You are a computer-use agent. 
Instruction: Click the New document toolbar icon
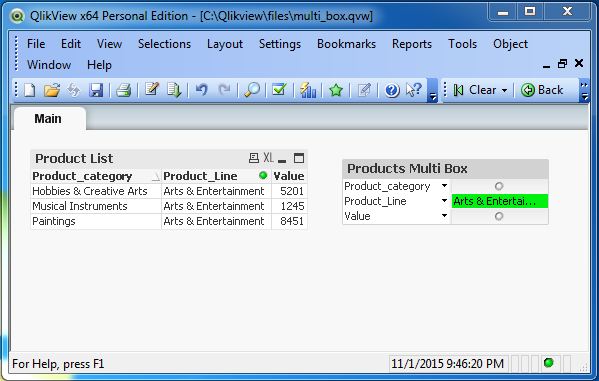[x=30, y=90]
